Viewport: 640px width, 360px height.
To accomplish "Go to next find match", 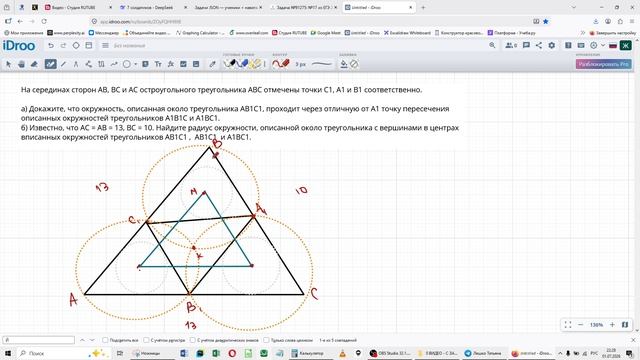I will 92,340.
